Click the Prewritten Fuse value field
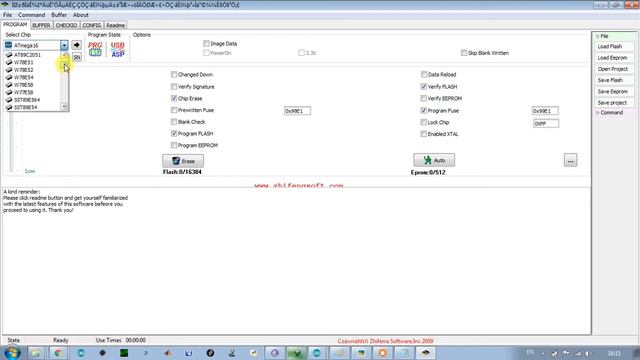Screen dimensions: 640x360 [x=297, y=111]
